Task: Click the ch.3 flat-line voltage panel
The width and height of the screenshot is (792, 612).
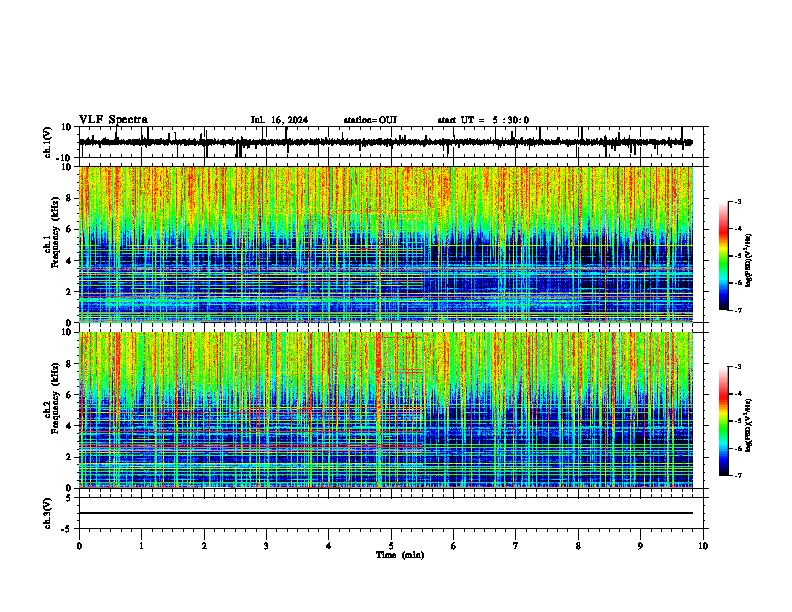Action: coord(391,513)
